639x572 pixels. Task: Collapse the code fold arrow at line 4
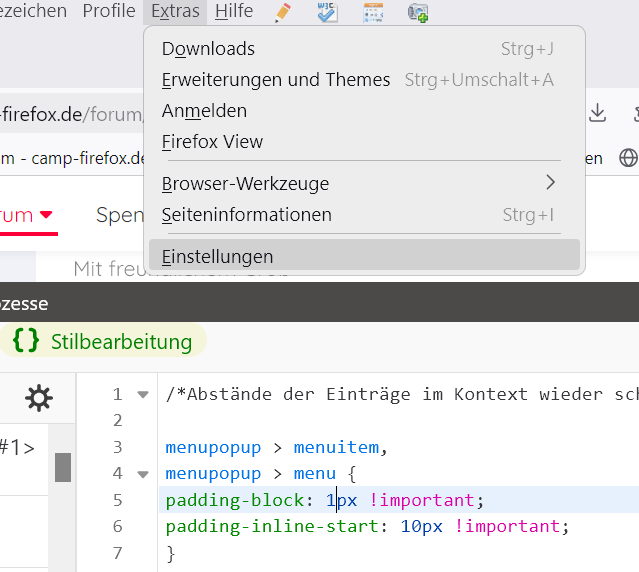tap(143, 473)
